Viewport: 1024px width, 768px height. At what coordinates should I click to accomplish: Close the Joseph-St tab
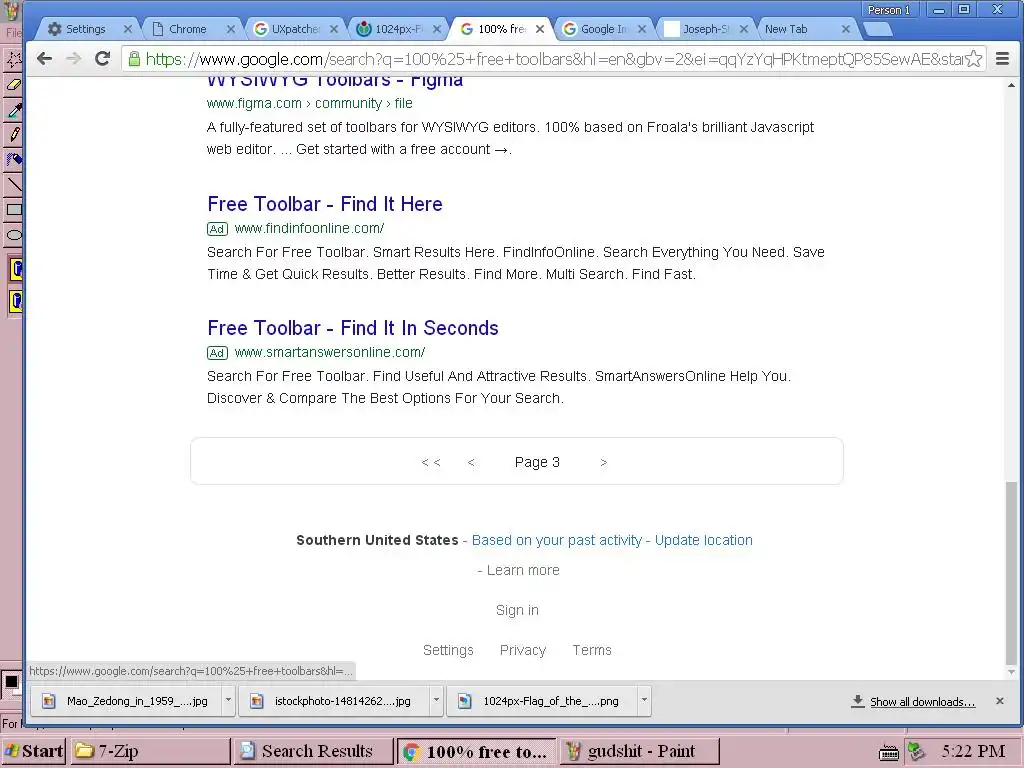tap(744, 29)
